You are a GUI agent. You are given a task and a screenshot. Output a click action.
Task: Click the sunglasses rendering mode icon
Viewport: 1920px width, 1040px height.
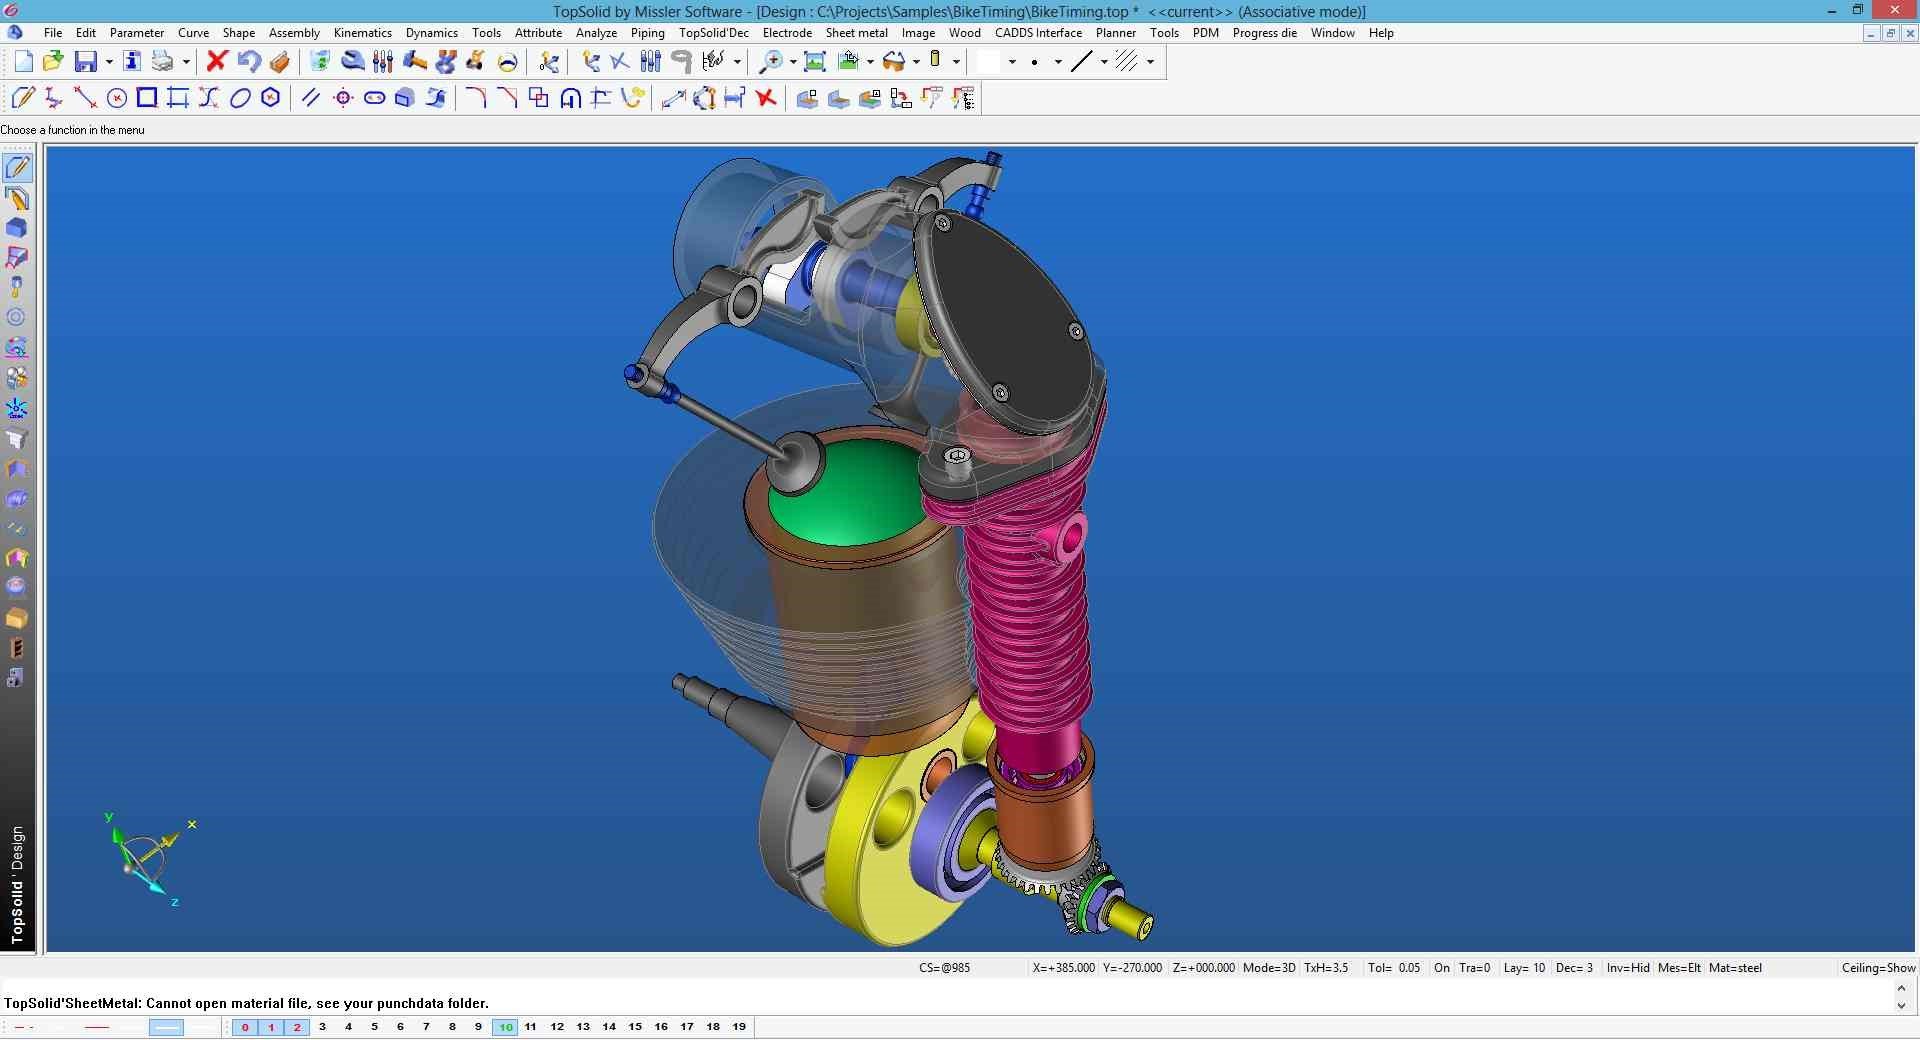point(894,62)
